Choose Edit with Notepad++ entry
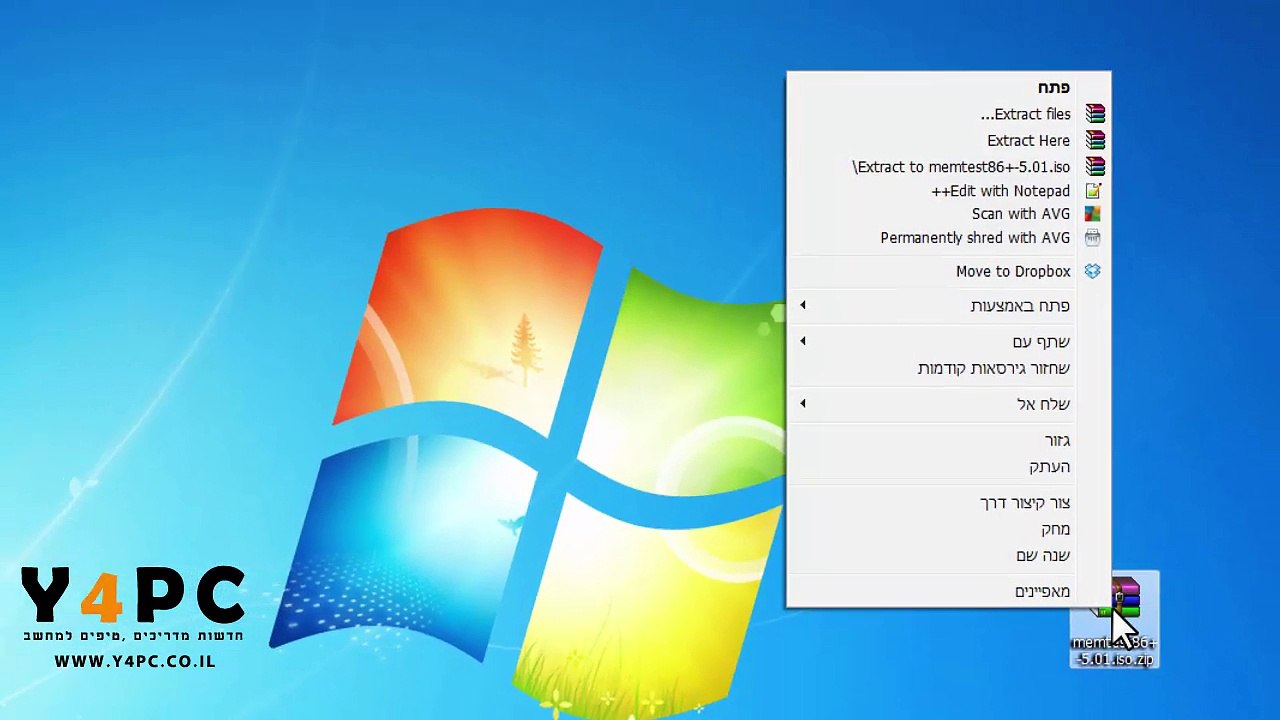 pos(949,190)
